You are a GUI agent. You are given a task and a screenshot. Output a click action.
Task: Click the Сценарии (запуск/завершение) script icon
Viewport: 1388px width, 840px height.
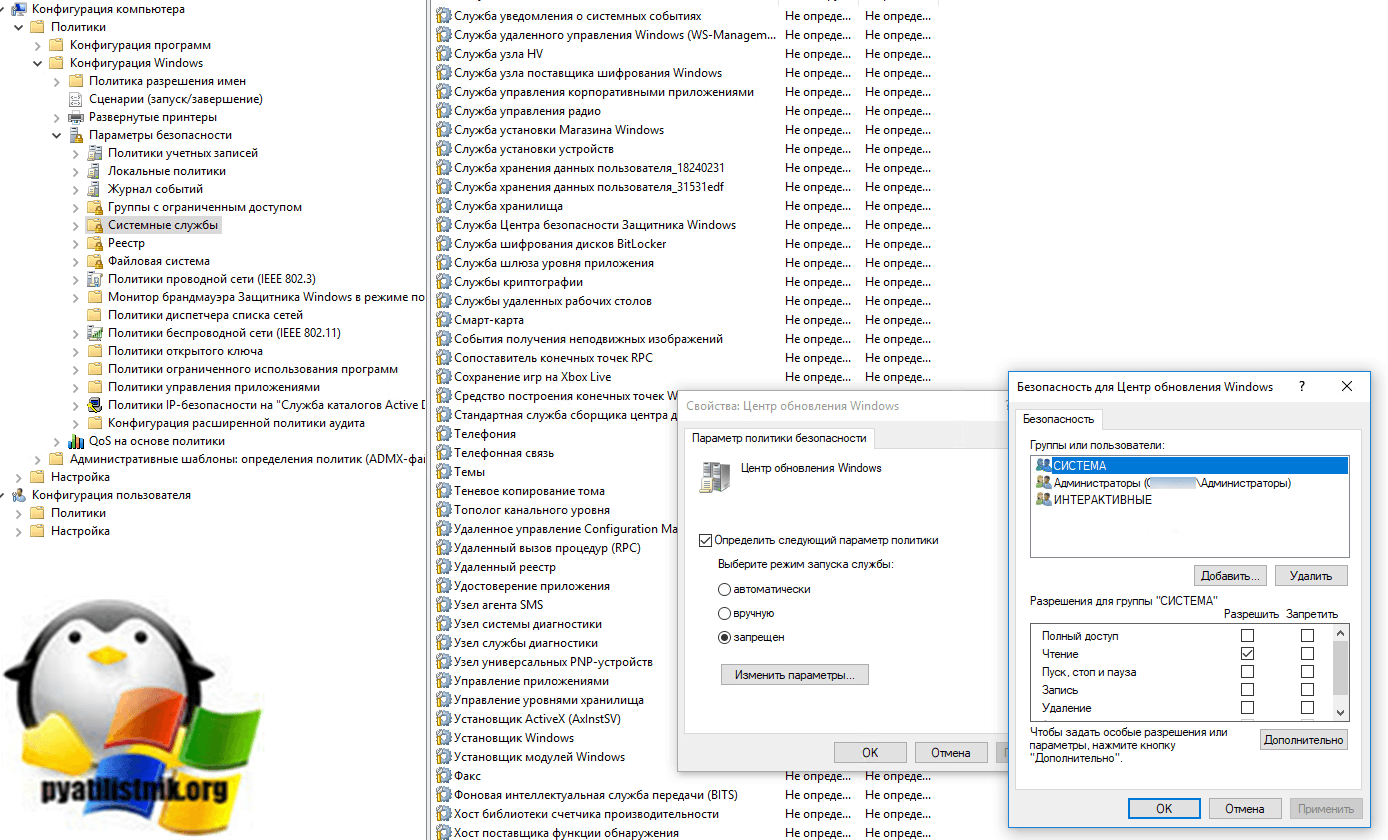point(76,99)
